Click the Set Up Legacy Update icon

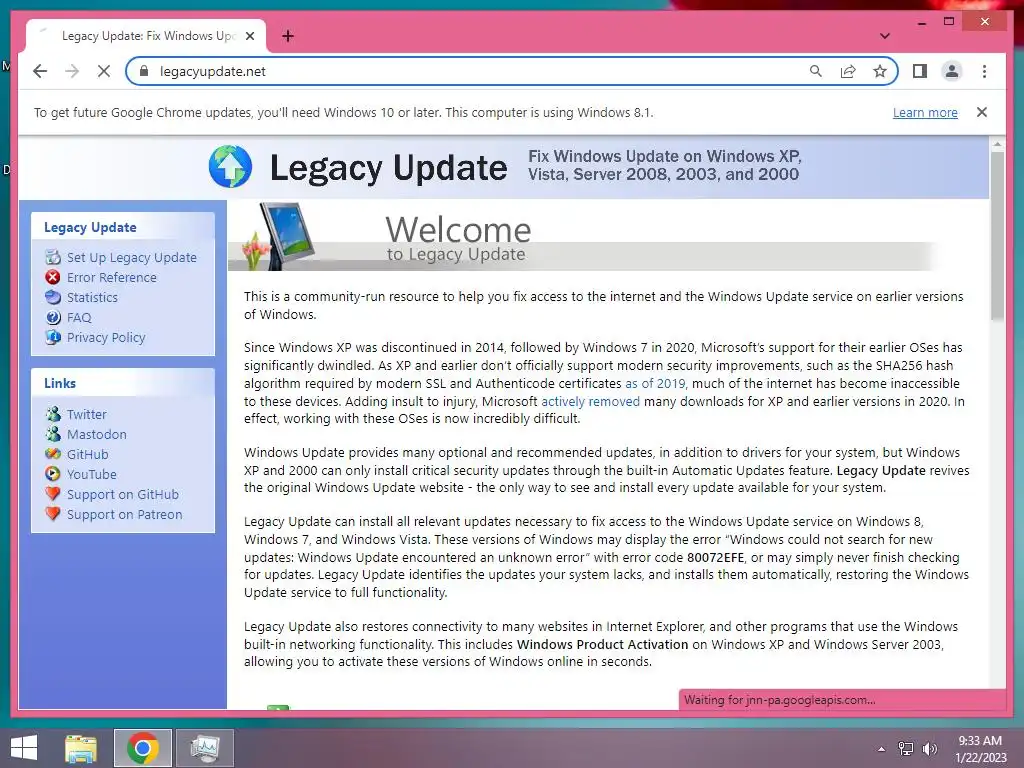pyautogui.click(x=53, y=257)
